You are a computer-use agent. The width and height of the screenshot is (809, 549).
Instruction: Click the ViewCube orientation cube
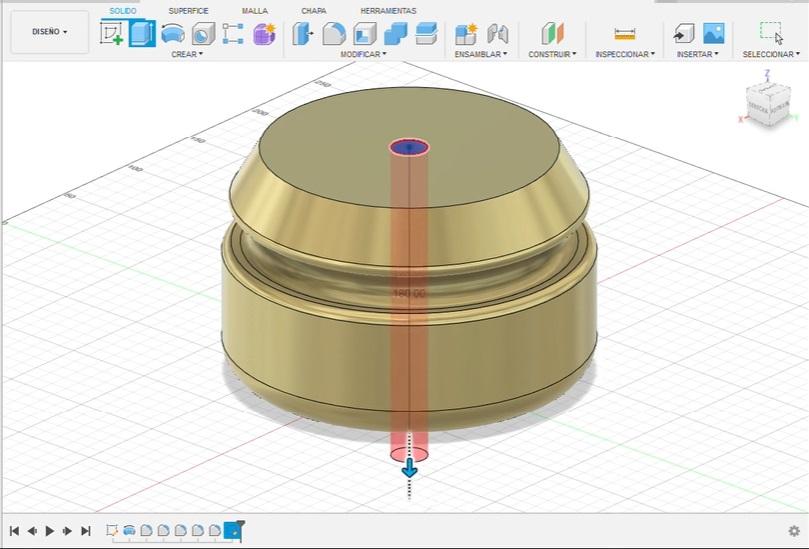pyautogui.click(x=768, y=105)
